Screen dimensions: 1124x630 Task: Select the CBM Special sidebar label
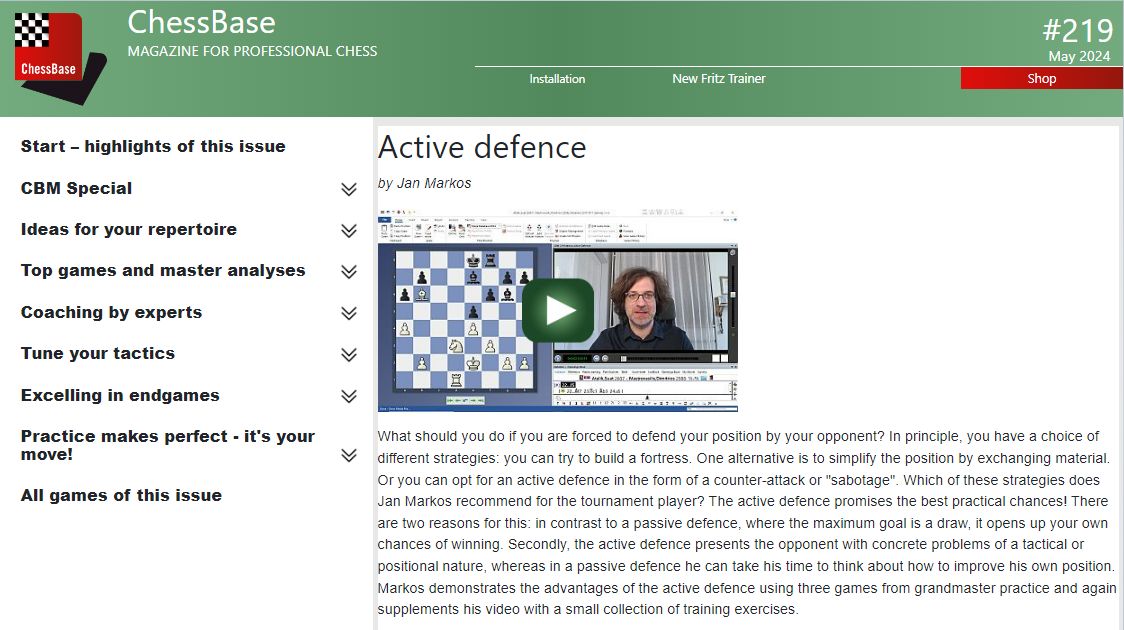coord(76,188)
